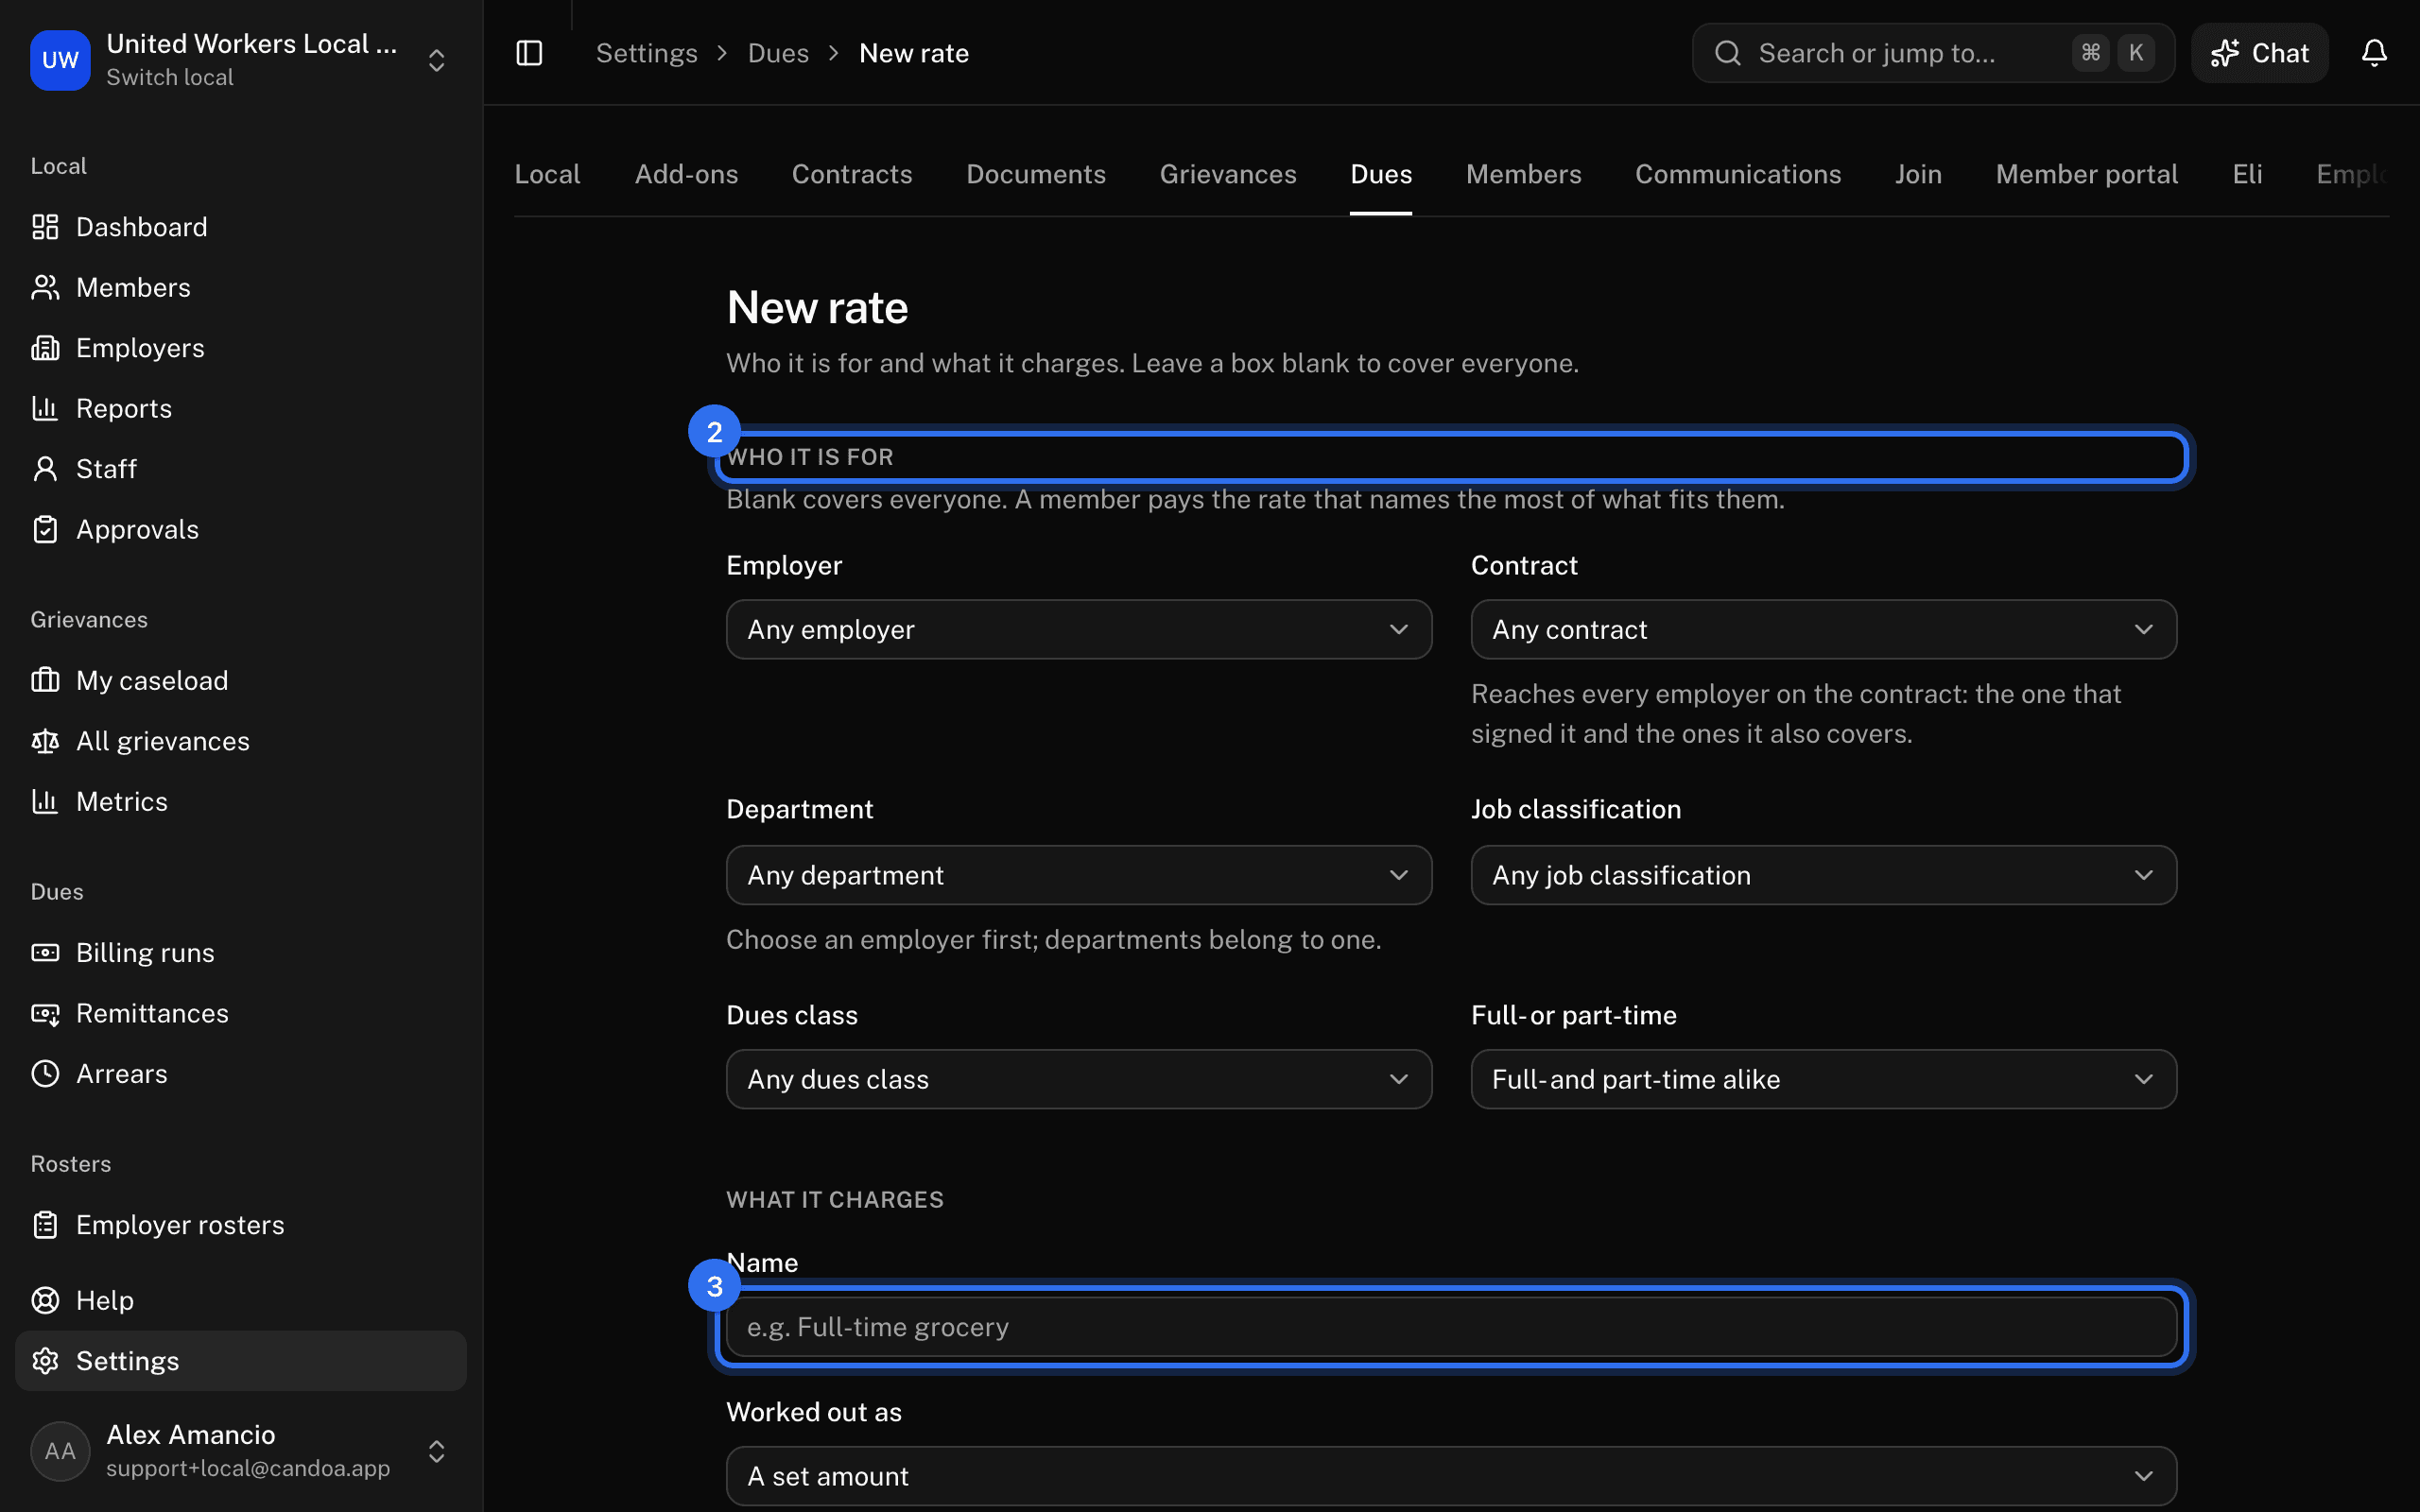Click the search magnifier icon
The image size is (2420, 1512).
click(x=1728, y=53)
